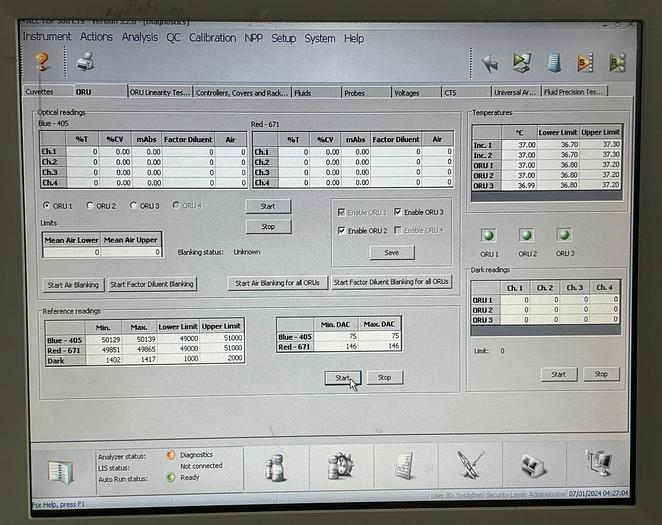Switch to the Probes tab
This screenshot has height=525, width=662.
[x=366, y=92]
